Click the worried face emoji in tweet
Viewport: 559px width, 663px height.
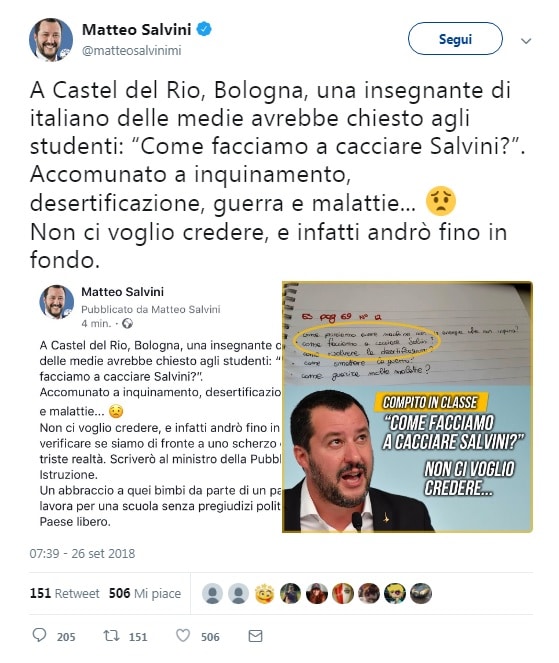[x=441, y=201]
